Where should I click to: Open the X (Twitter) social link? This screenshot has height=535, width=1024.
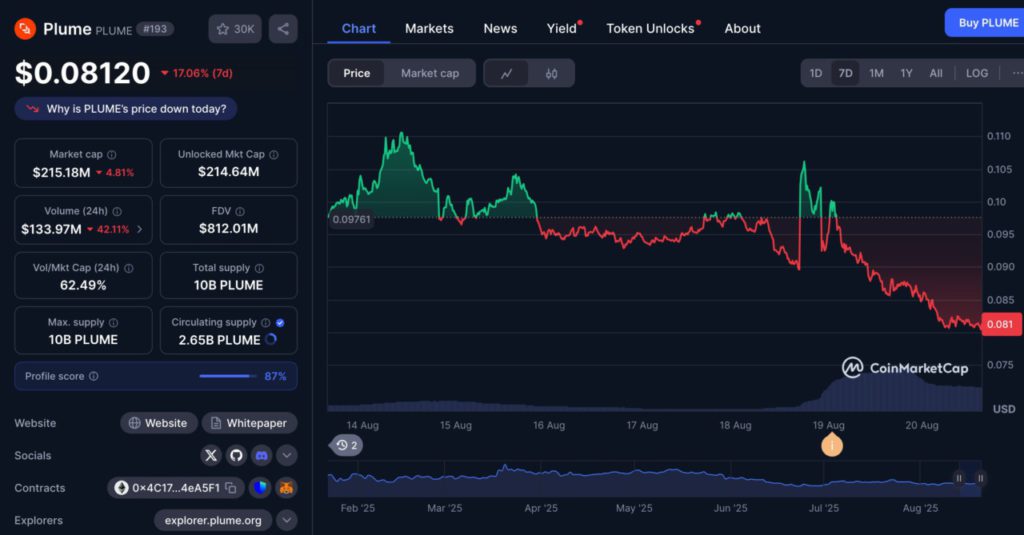[211, 455]
